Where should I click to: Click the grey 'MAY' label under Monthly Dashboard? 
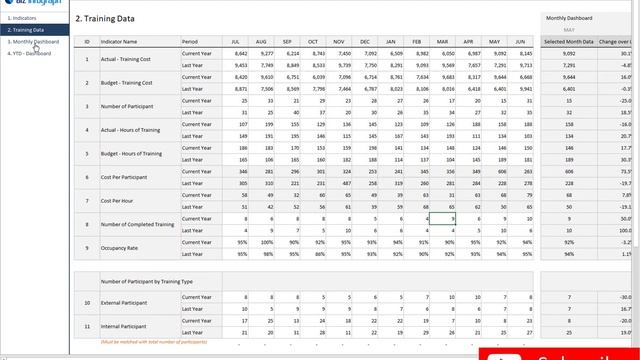[569, 30]
